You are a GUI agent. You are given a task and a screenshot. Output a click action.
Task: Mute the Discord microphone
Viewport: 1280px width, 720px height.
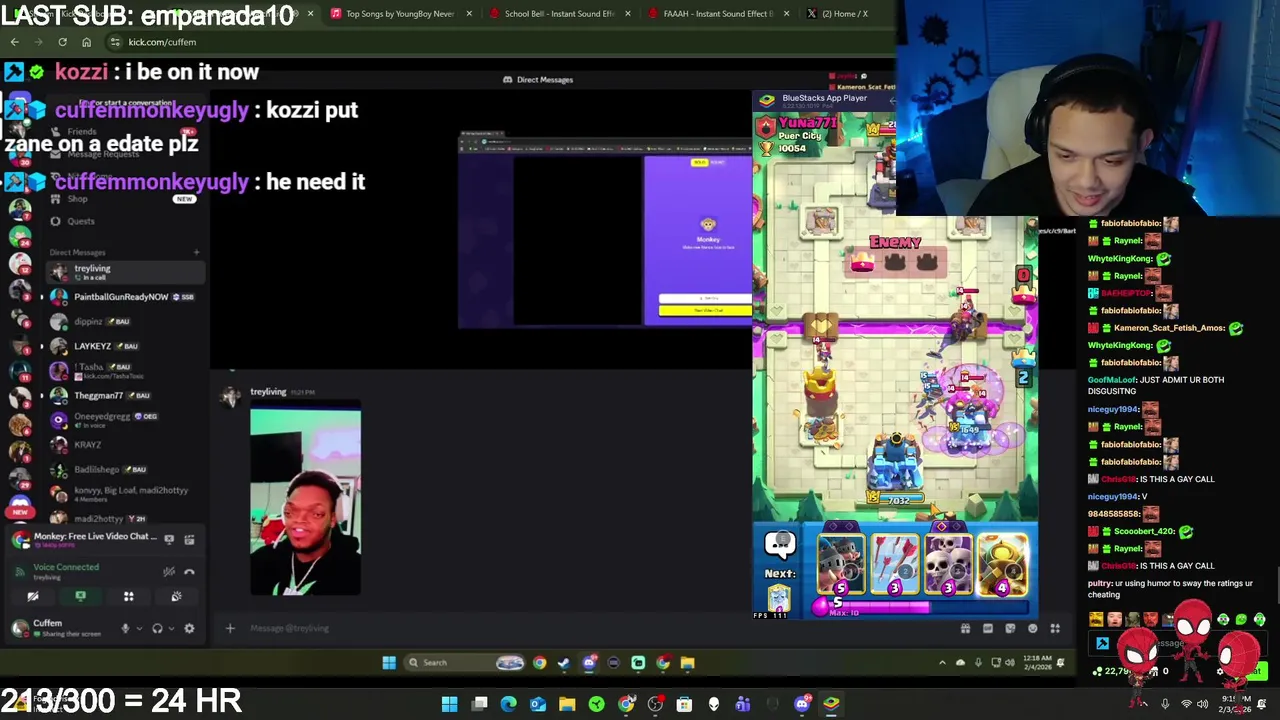125,628
